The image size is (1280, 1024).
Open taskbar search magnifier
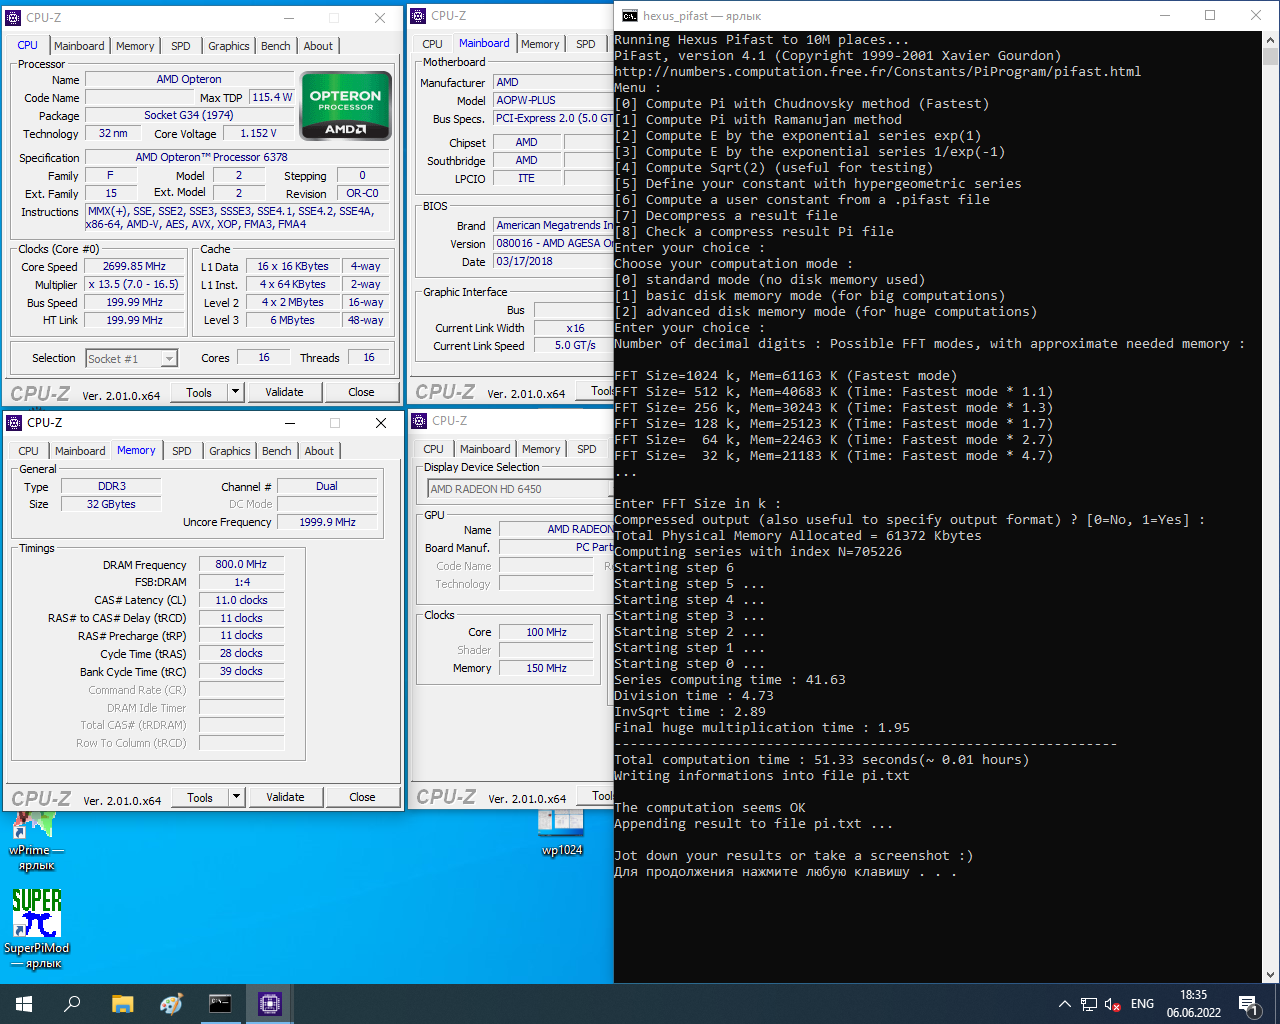(x=72, y=1004)
